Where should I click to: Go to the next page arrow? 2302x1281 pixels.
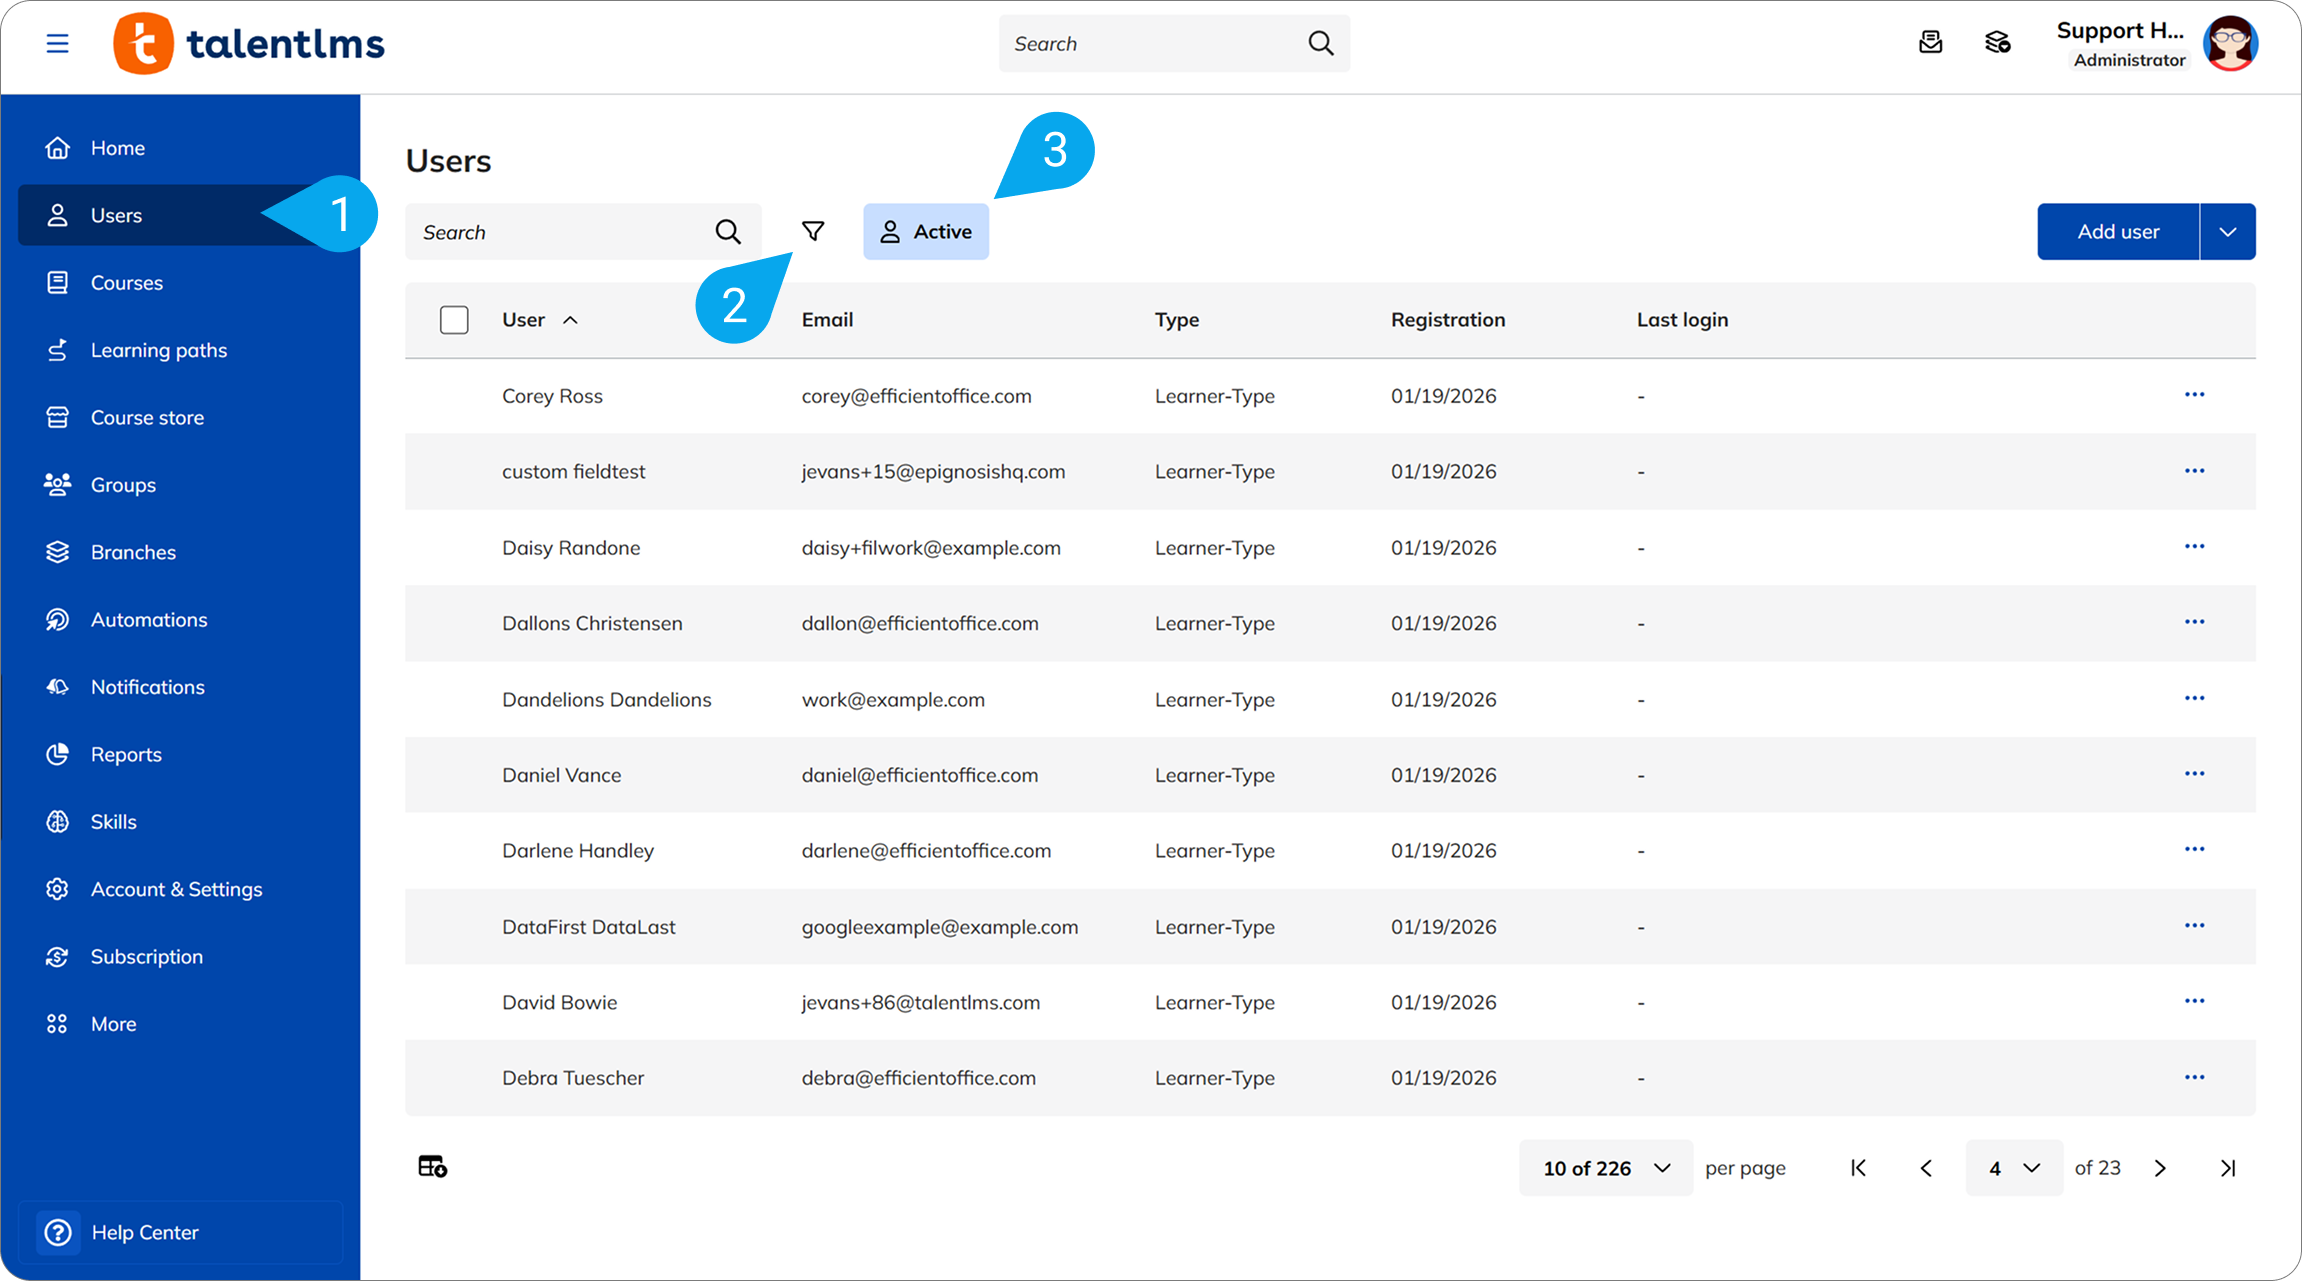point(2160,1168)
